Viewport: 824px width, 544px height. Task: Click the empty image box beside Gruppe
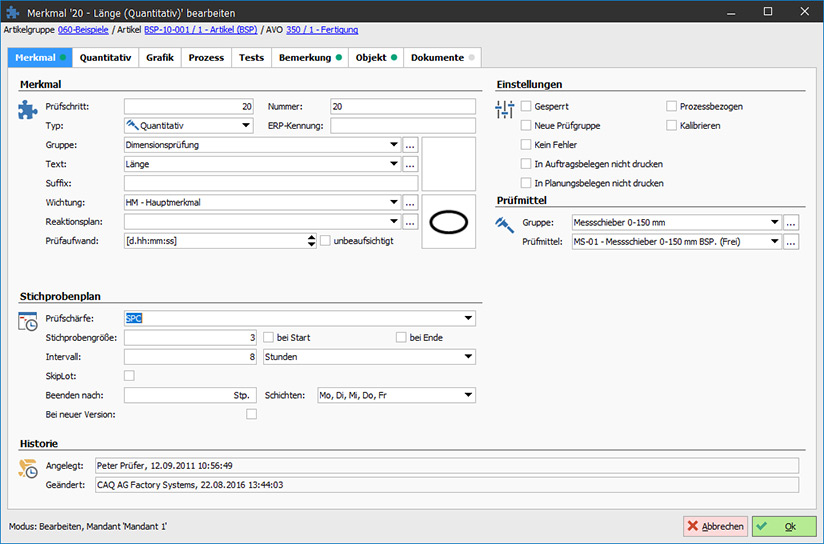(449, 164)
